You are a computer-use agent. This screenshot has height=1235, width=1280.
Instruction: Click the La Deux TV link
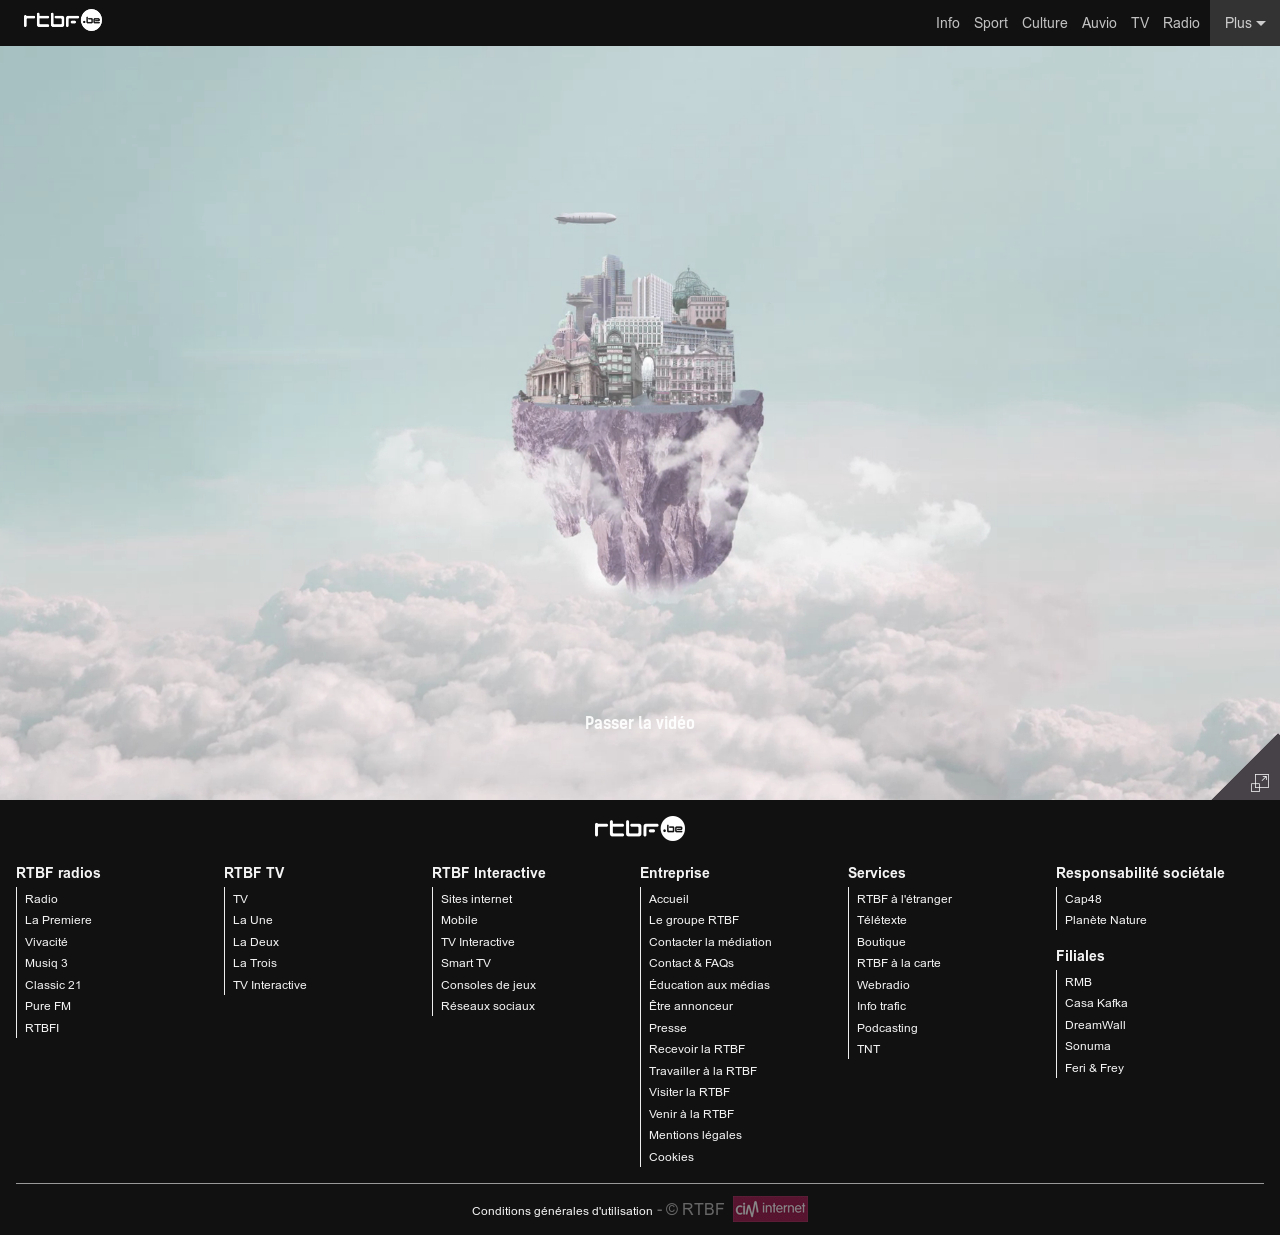pyautogui.click(x=255, y=942)
